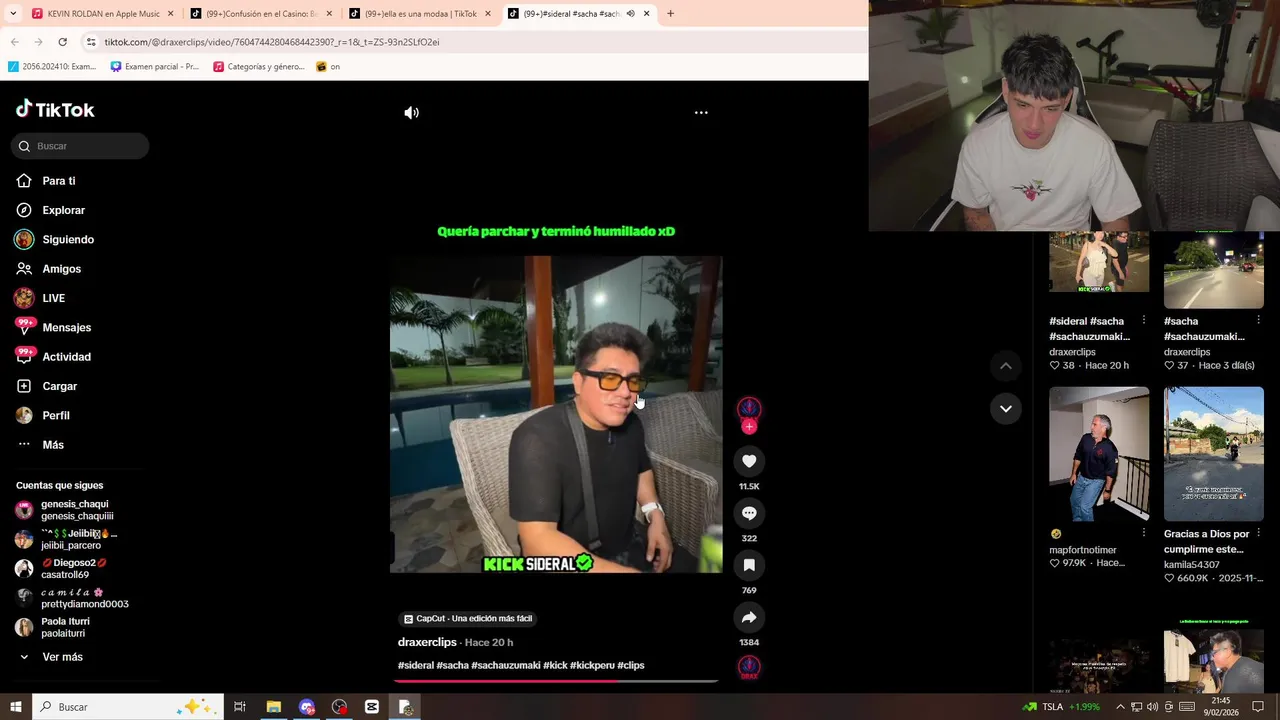Open draxerclips username under video

point(427,642)
